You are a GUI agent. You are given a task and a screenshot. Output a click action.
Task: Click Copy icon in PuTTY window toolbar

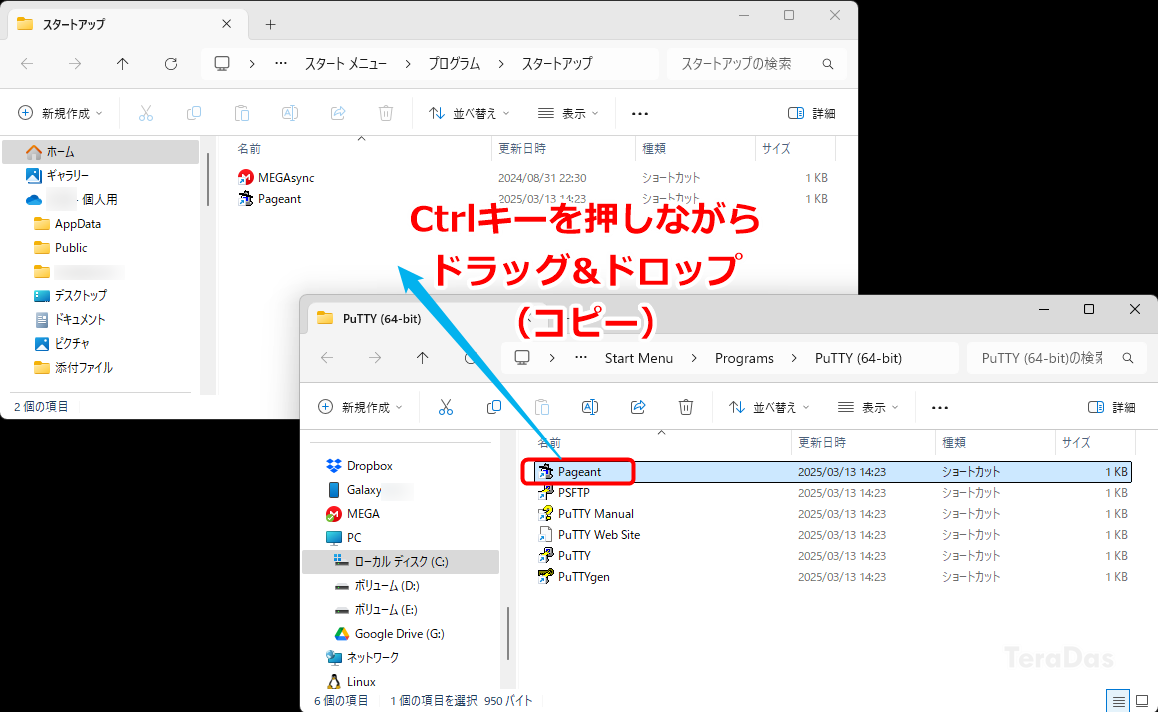coord(493,407)
